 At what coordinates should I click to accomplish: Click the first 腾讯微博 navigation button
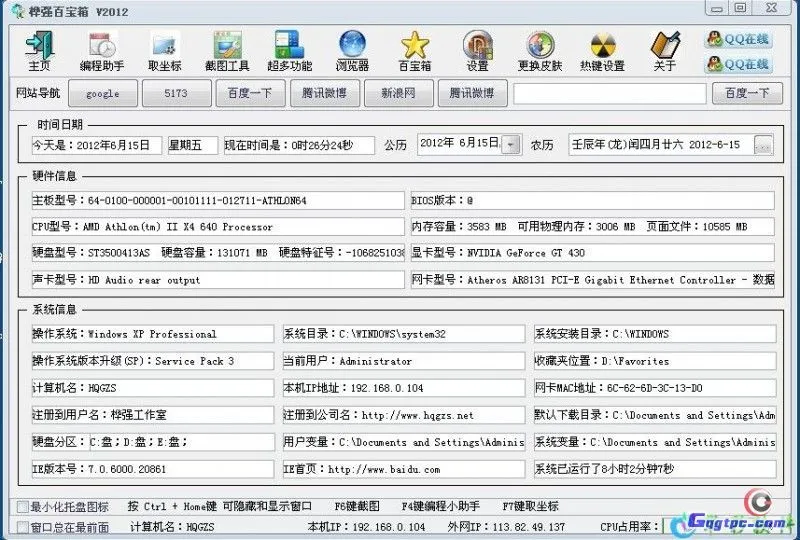pyautogui.click(x=324, y=93)
